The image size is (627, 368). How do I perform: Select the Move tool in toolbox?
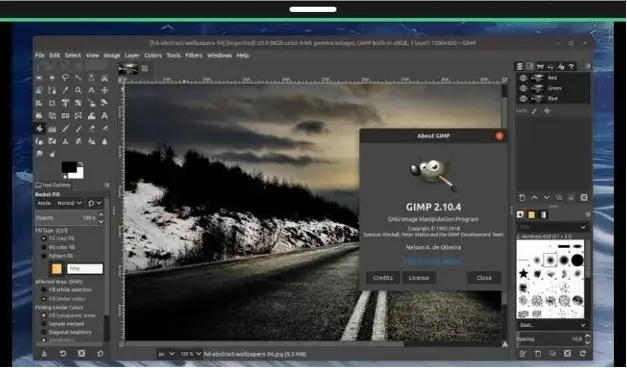click(104, 90)
